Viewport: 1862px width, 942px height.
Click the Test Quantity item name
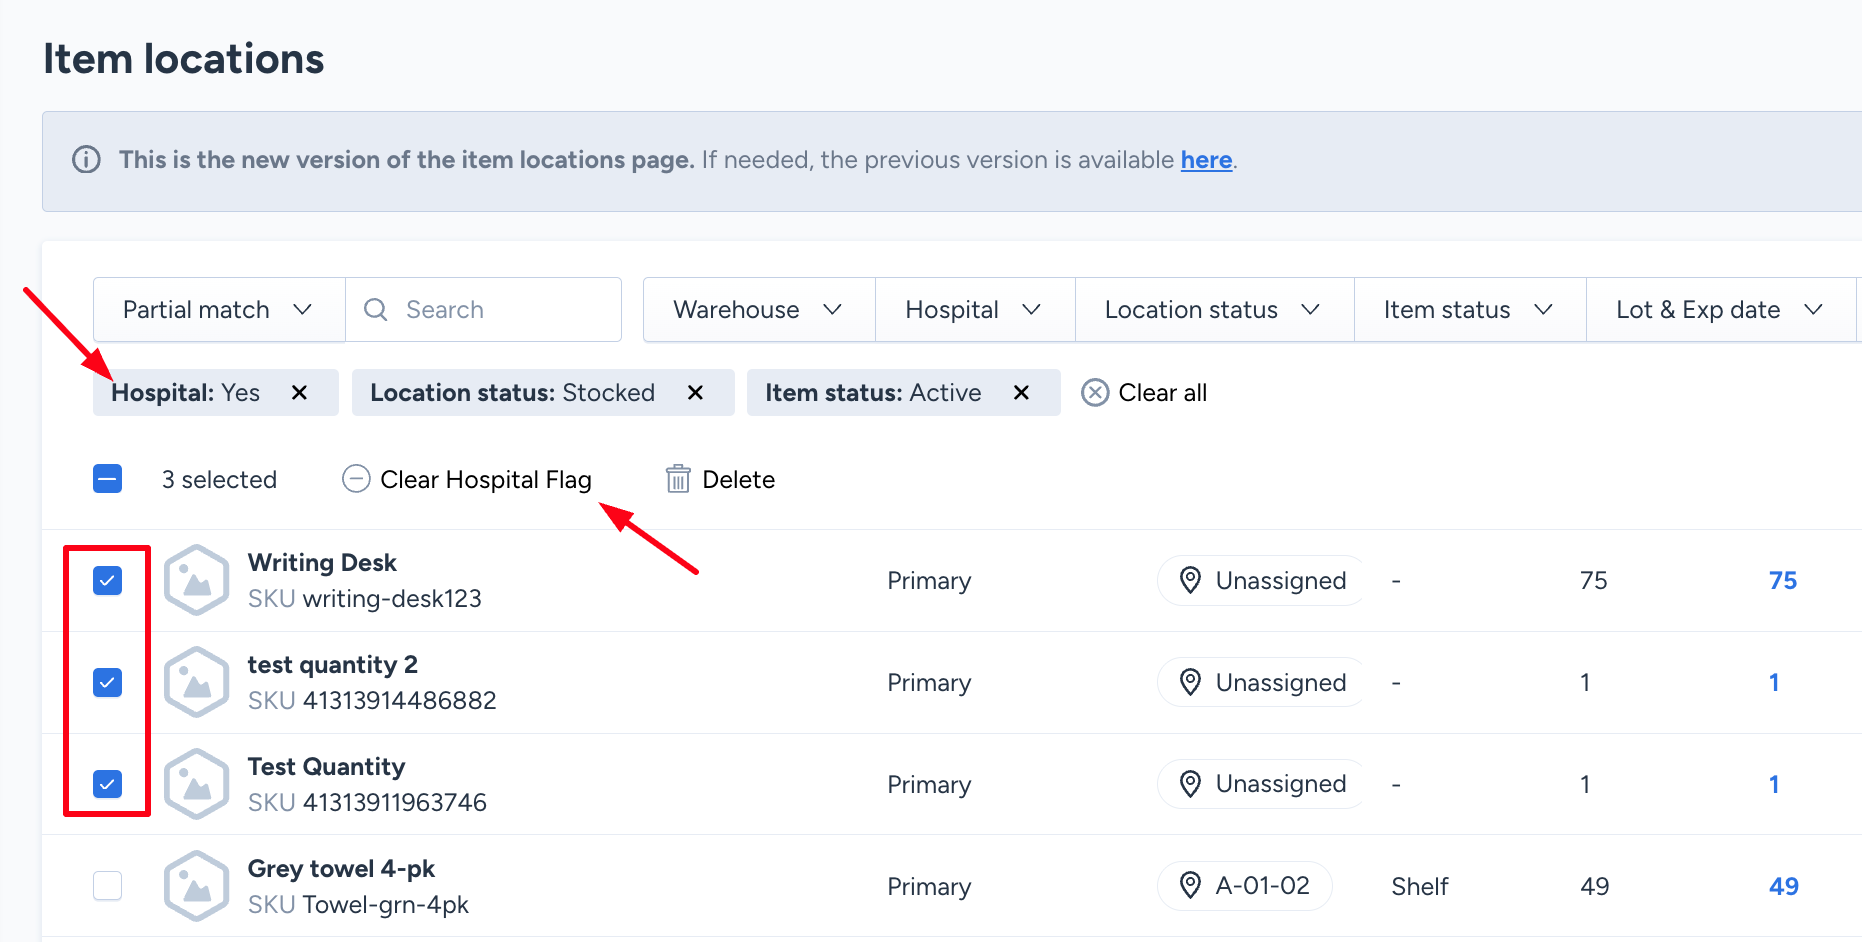pos(327,767)
